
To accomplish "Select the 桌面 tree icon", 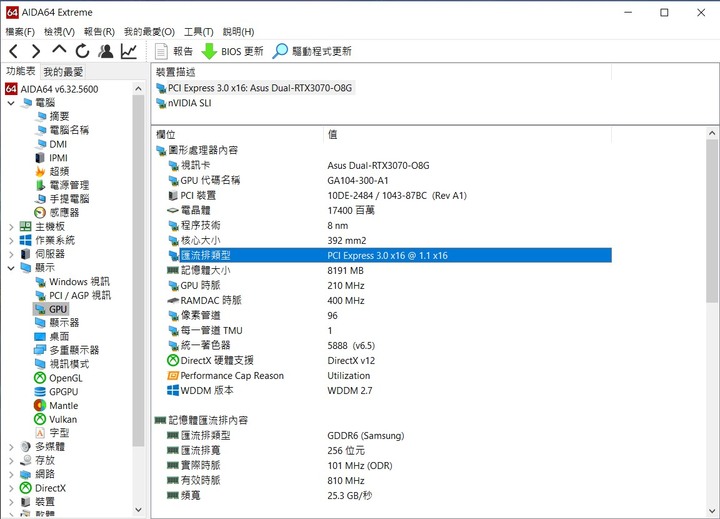I will 40,337.
